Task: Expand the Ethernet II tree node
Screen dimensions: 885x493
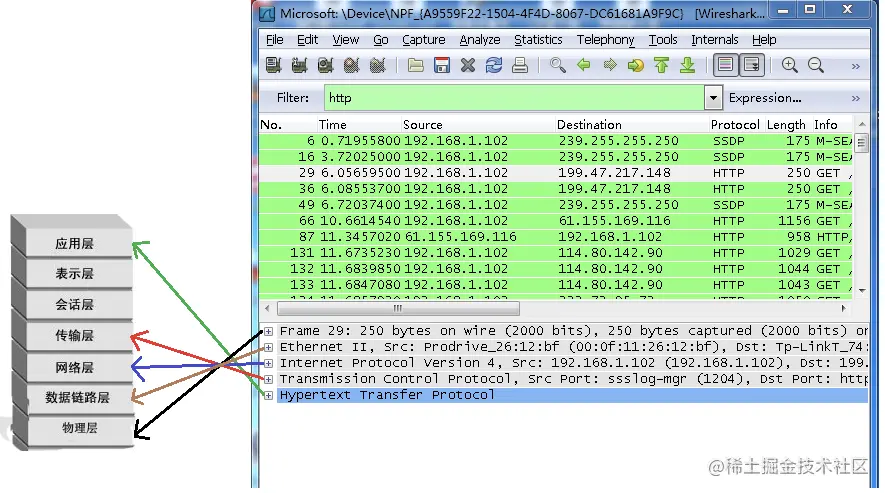Action: 269,347
